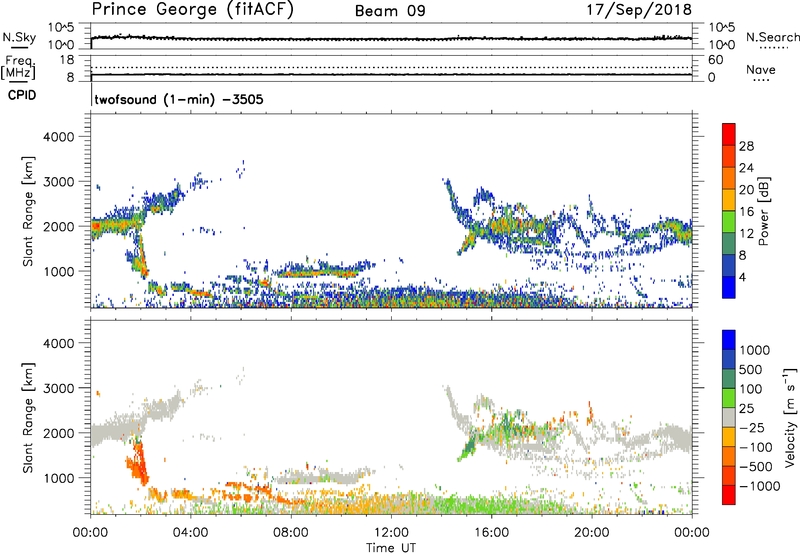
Task: Click the '12:00' time axis label
Action: (391, 533)
